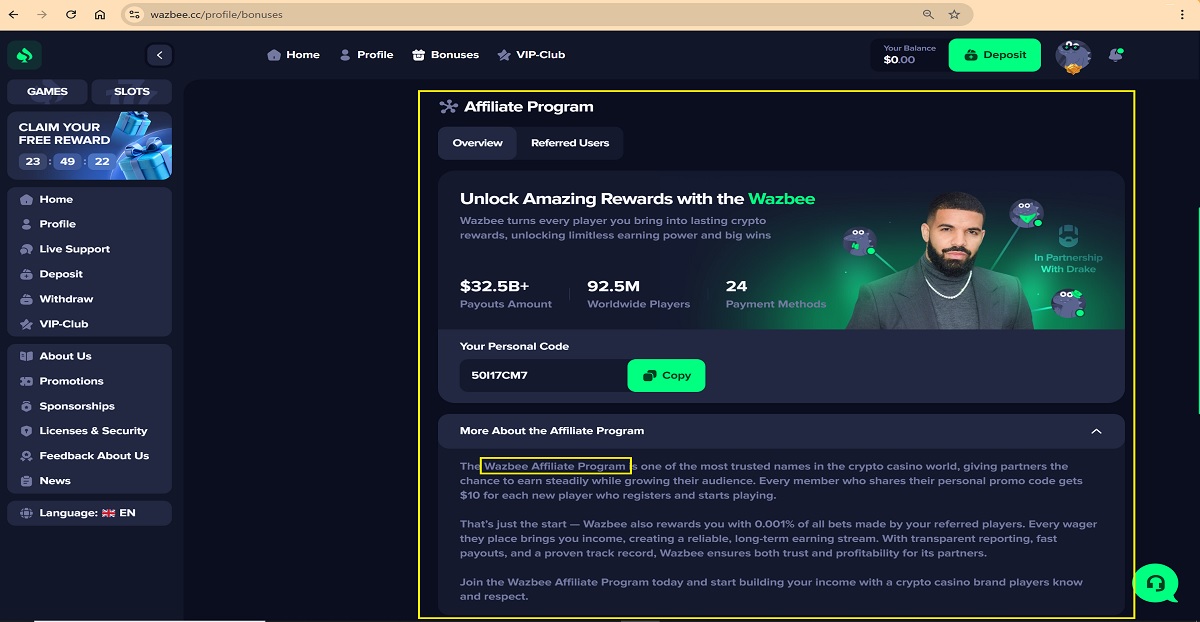Image resolution: width=1200 pixels, height=622 pixels.
Task: Open the user avatar profile menu
Action: coord(1073,56)
